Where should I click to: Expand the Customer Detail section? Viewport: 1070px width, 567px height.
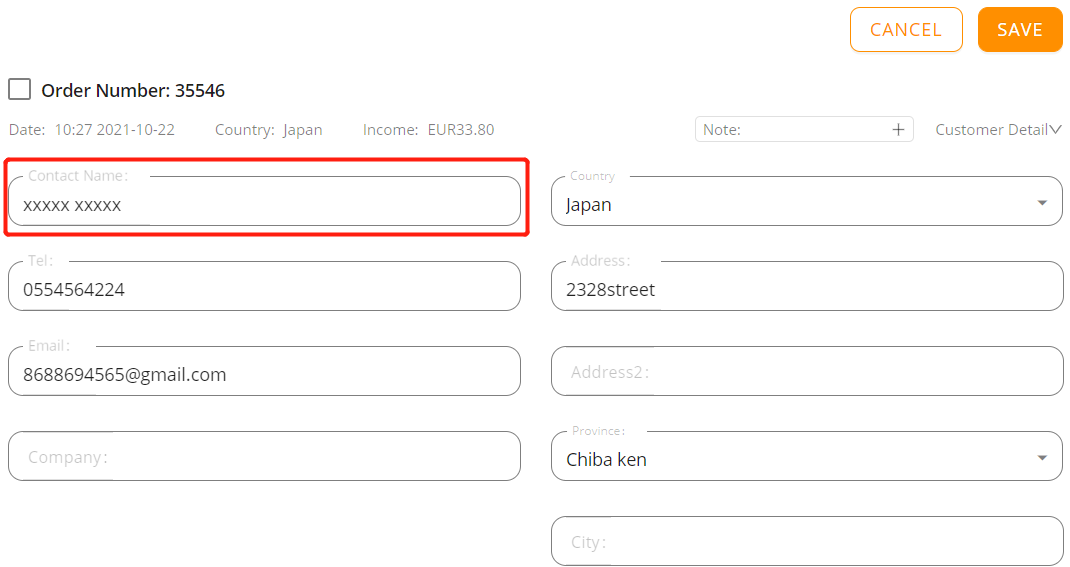pyautogui.click(x=998, y=130)
